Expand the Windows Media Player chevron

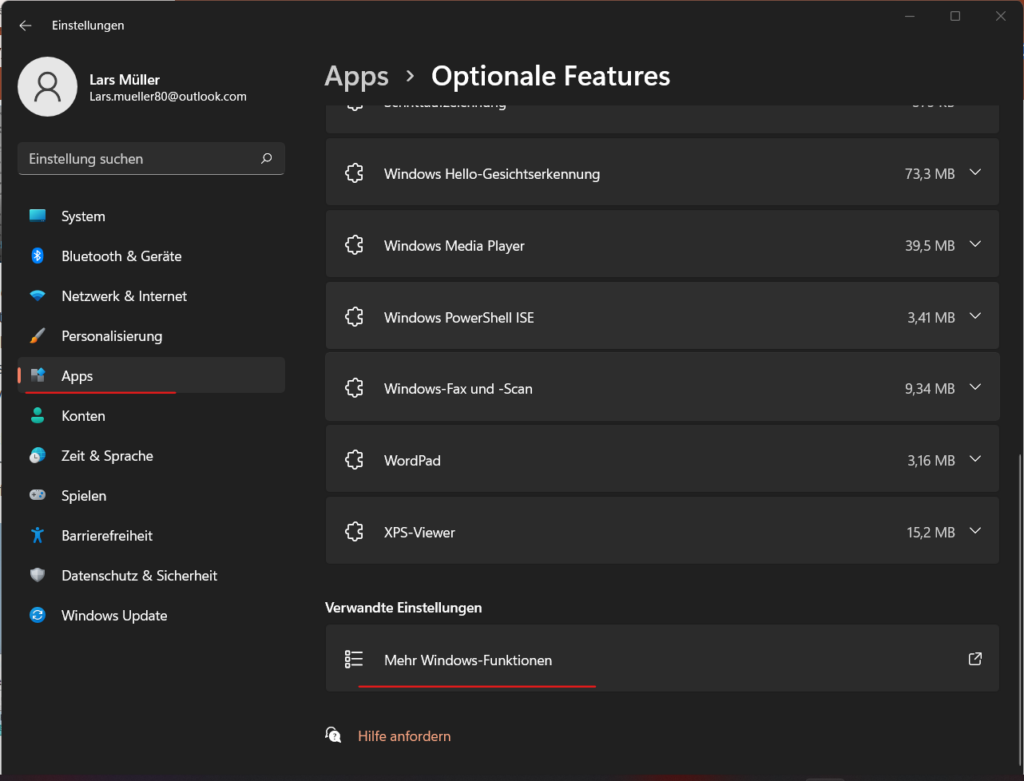click(x=975, y=244)
